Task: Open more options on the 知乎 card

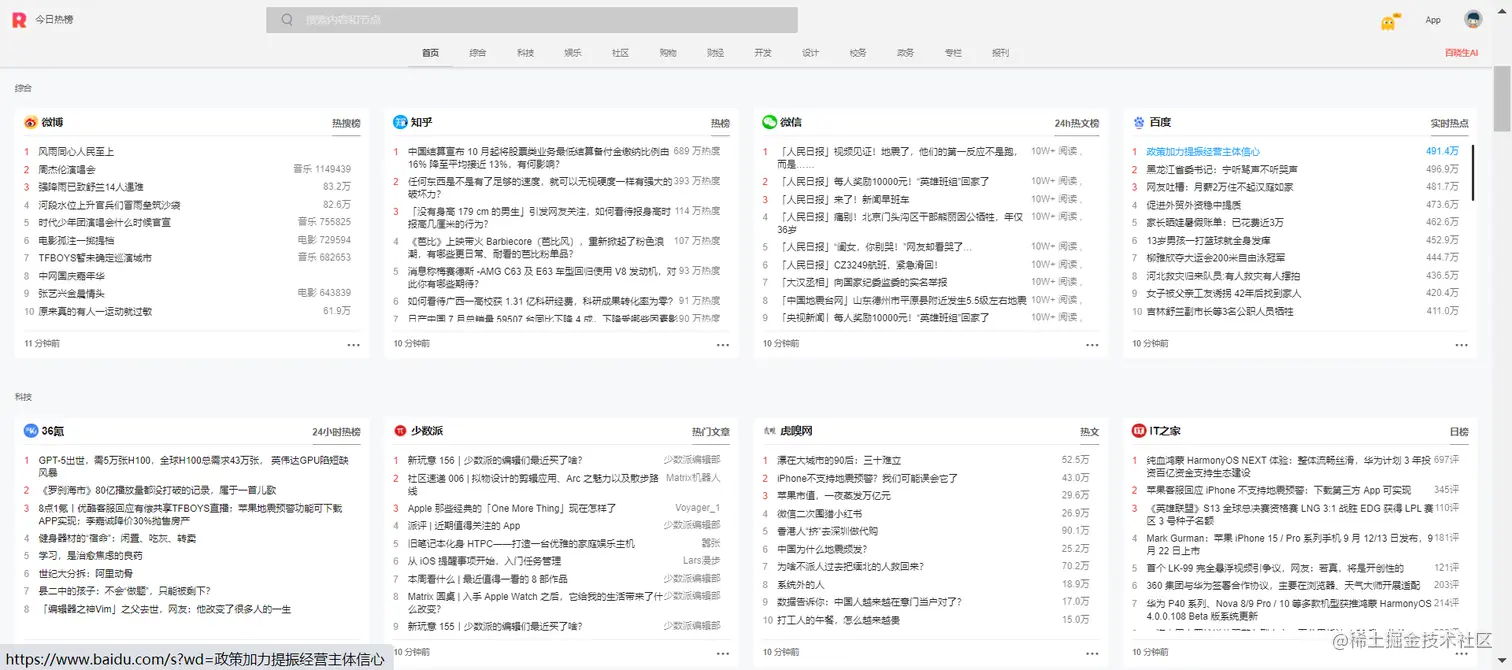Action: point(723,344)
